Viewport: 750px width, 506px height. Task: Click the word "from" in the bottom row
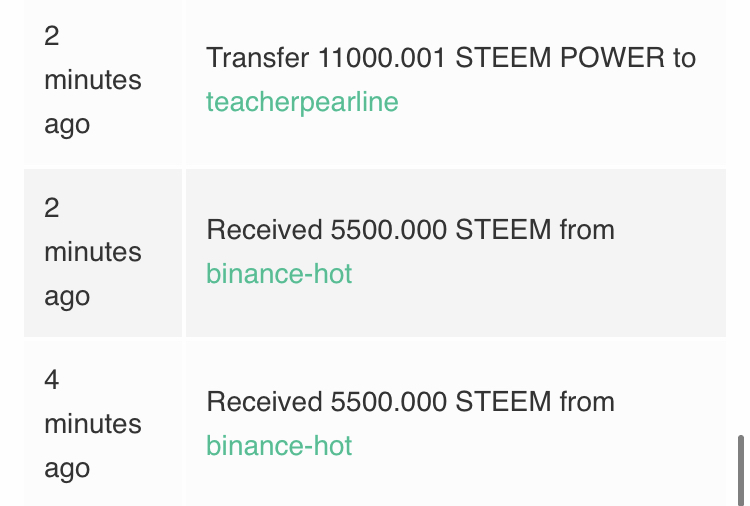[x=587, y=402]
